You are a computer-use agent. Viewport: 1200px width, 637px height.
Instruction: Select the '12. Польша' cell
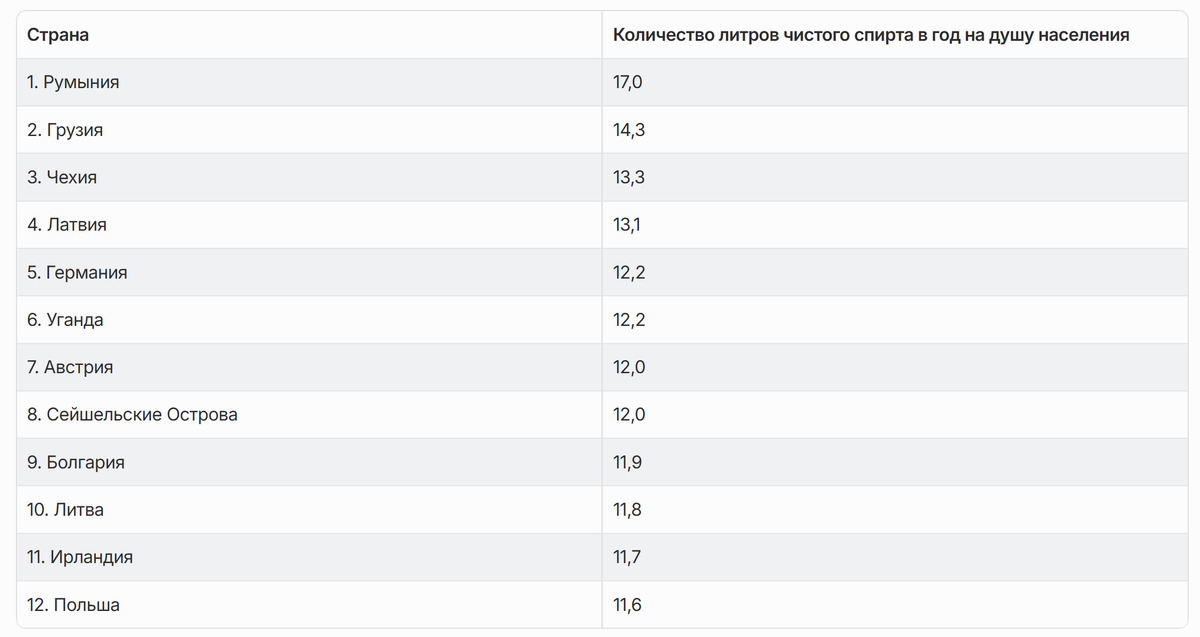coord(309,605)
